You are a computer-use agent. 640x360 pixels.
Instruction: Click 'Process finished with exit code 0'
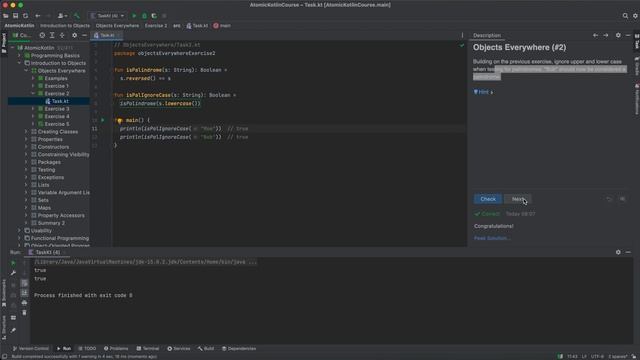[x=83, y=296]
